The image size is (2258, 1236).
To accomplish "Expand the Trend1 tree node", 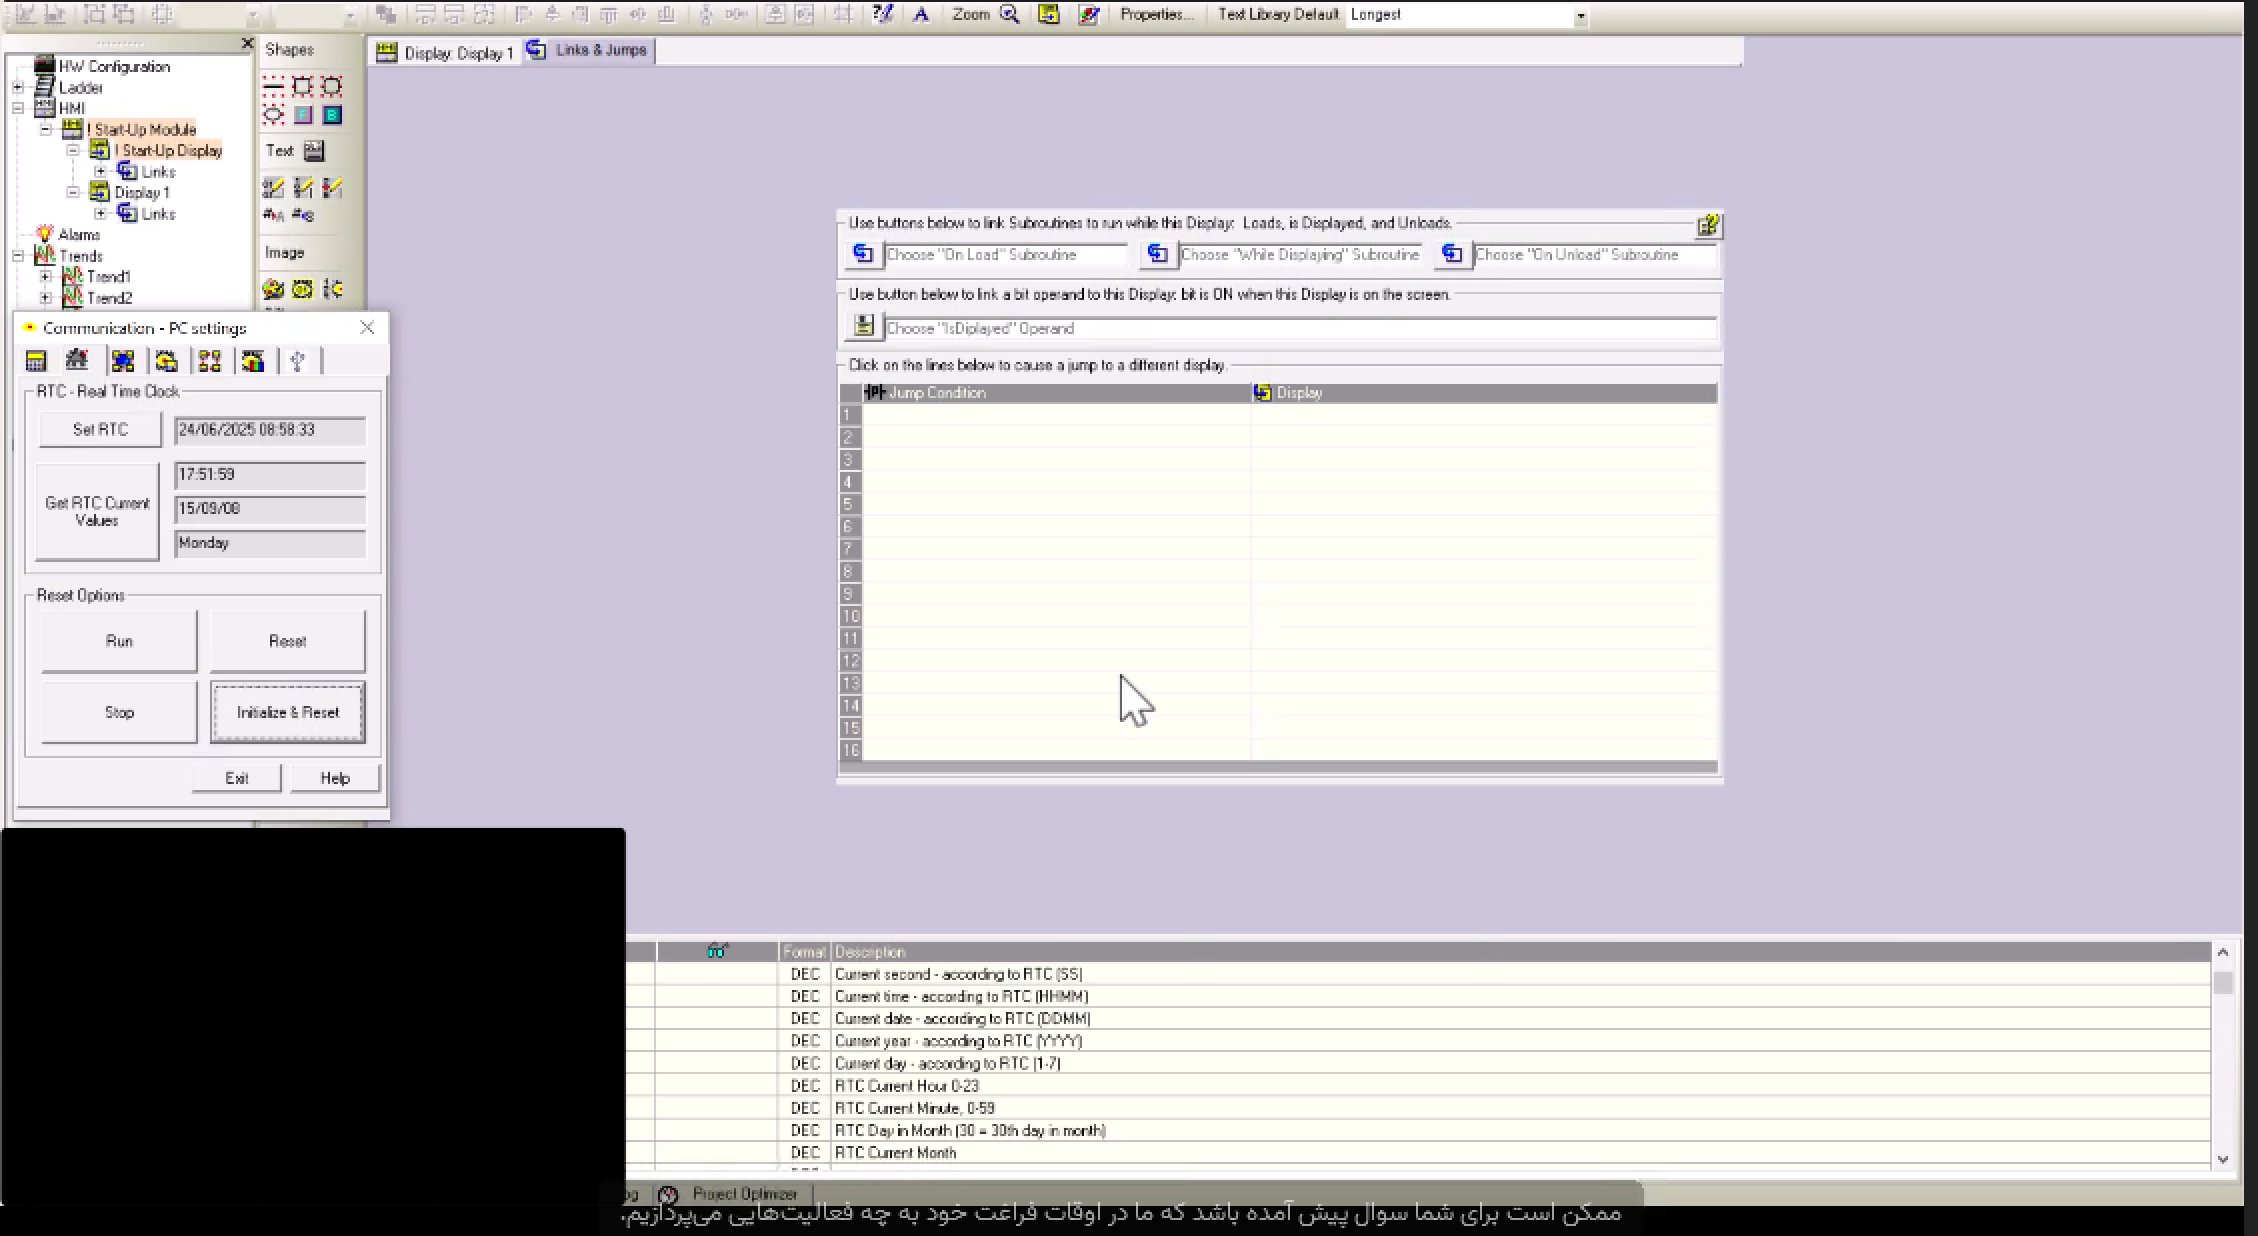I will point(46,277).
